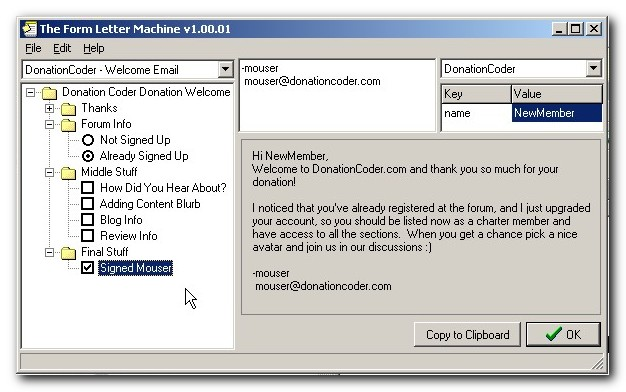Select the Signed Mouser tree label
This screenshot has width=626, height=392.
[136, 268]
